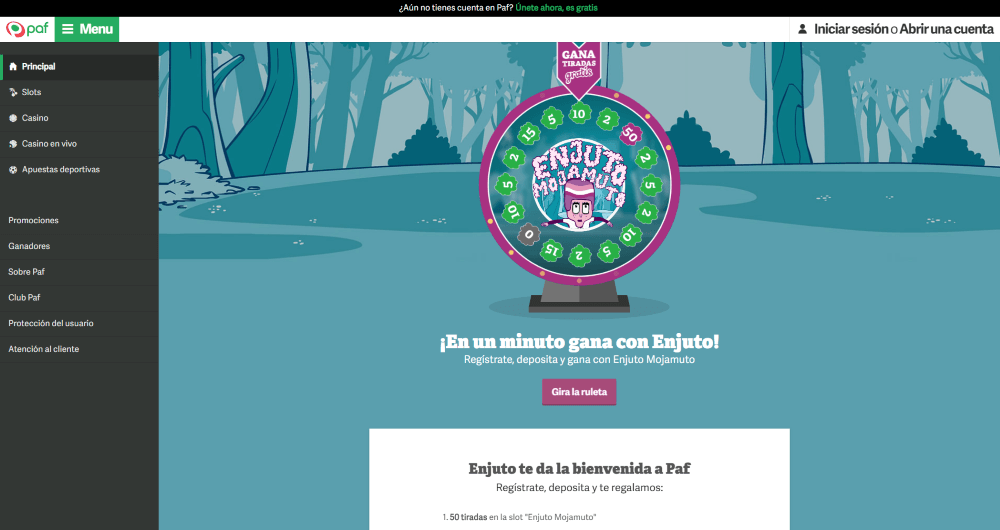Click the heading '¡En un minuto gana con Enjuto!'
Viewport: 1000px width, 530px height.
click(x=579, y=342)
